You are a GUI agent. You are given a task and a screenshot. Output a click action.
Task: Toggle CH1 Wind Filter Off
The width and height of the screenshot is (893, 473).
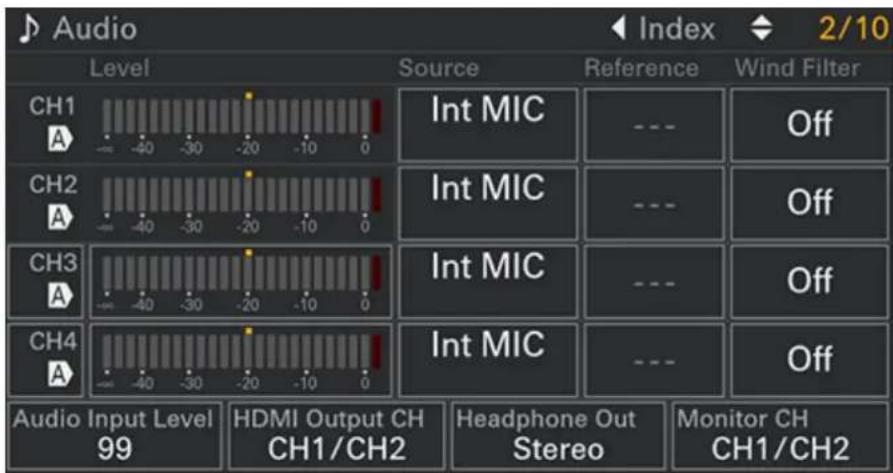point(809,124)
